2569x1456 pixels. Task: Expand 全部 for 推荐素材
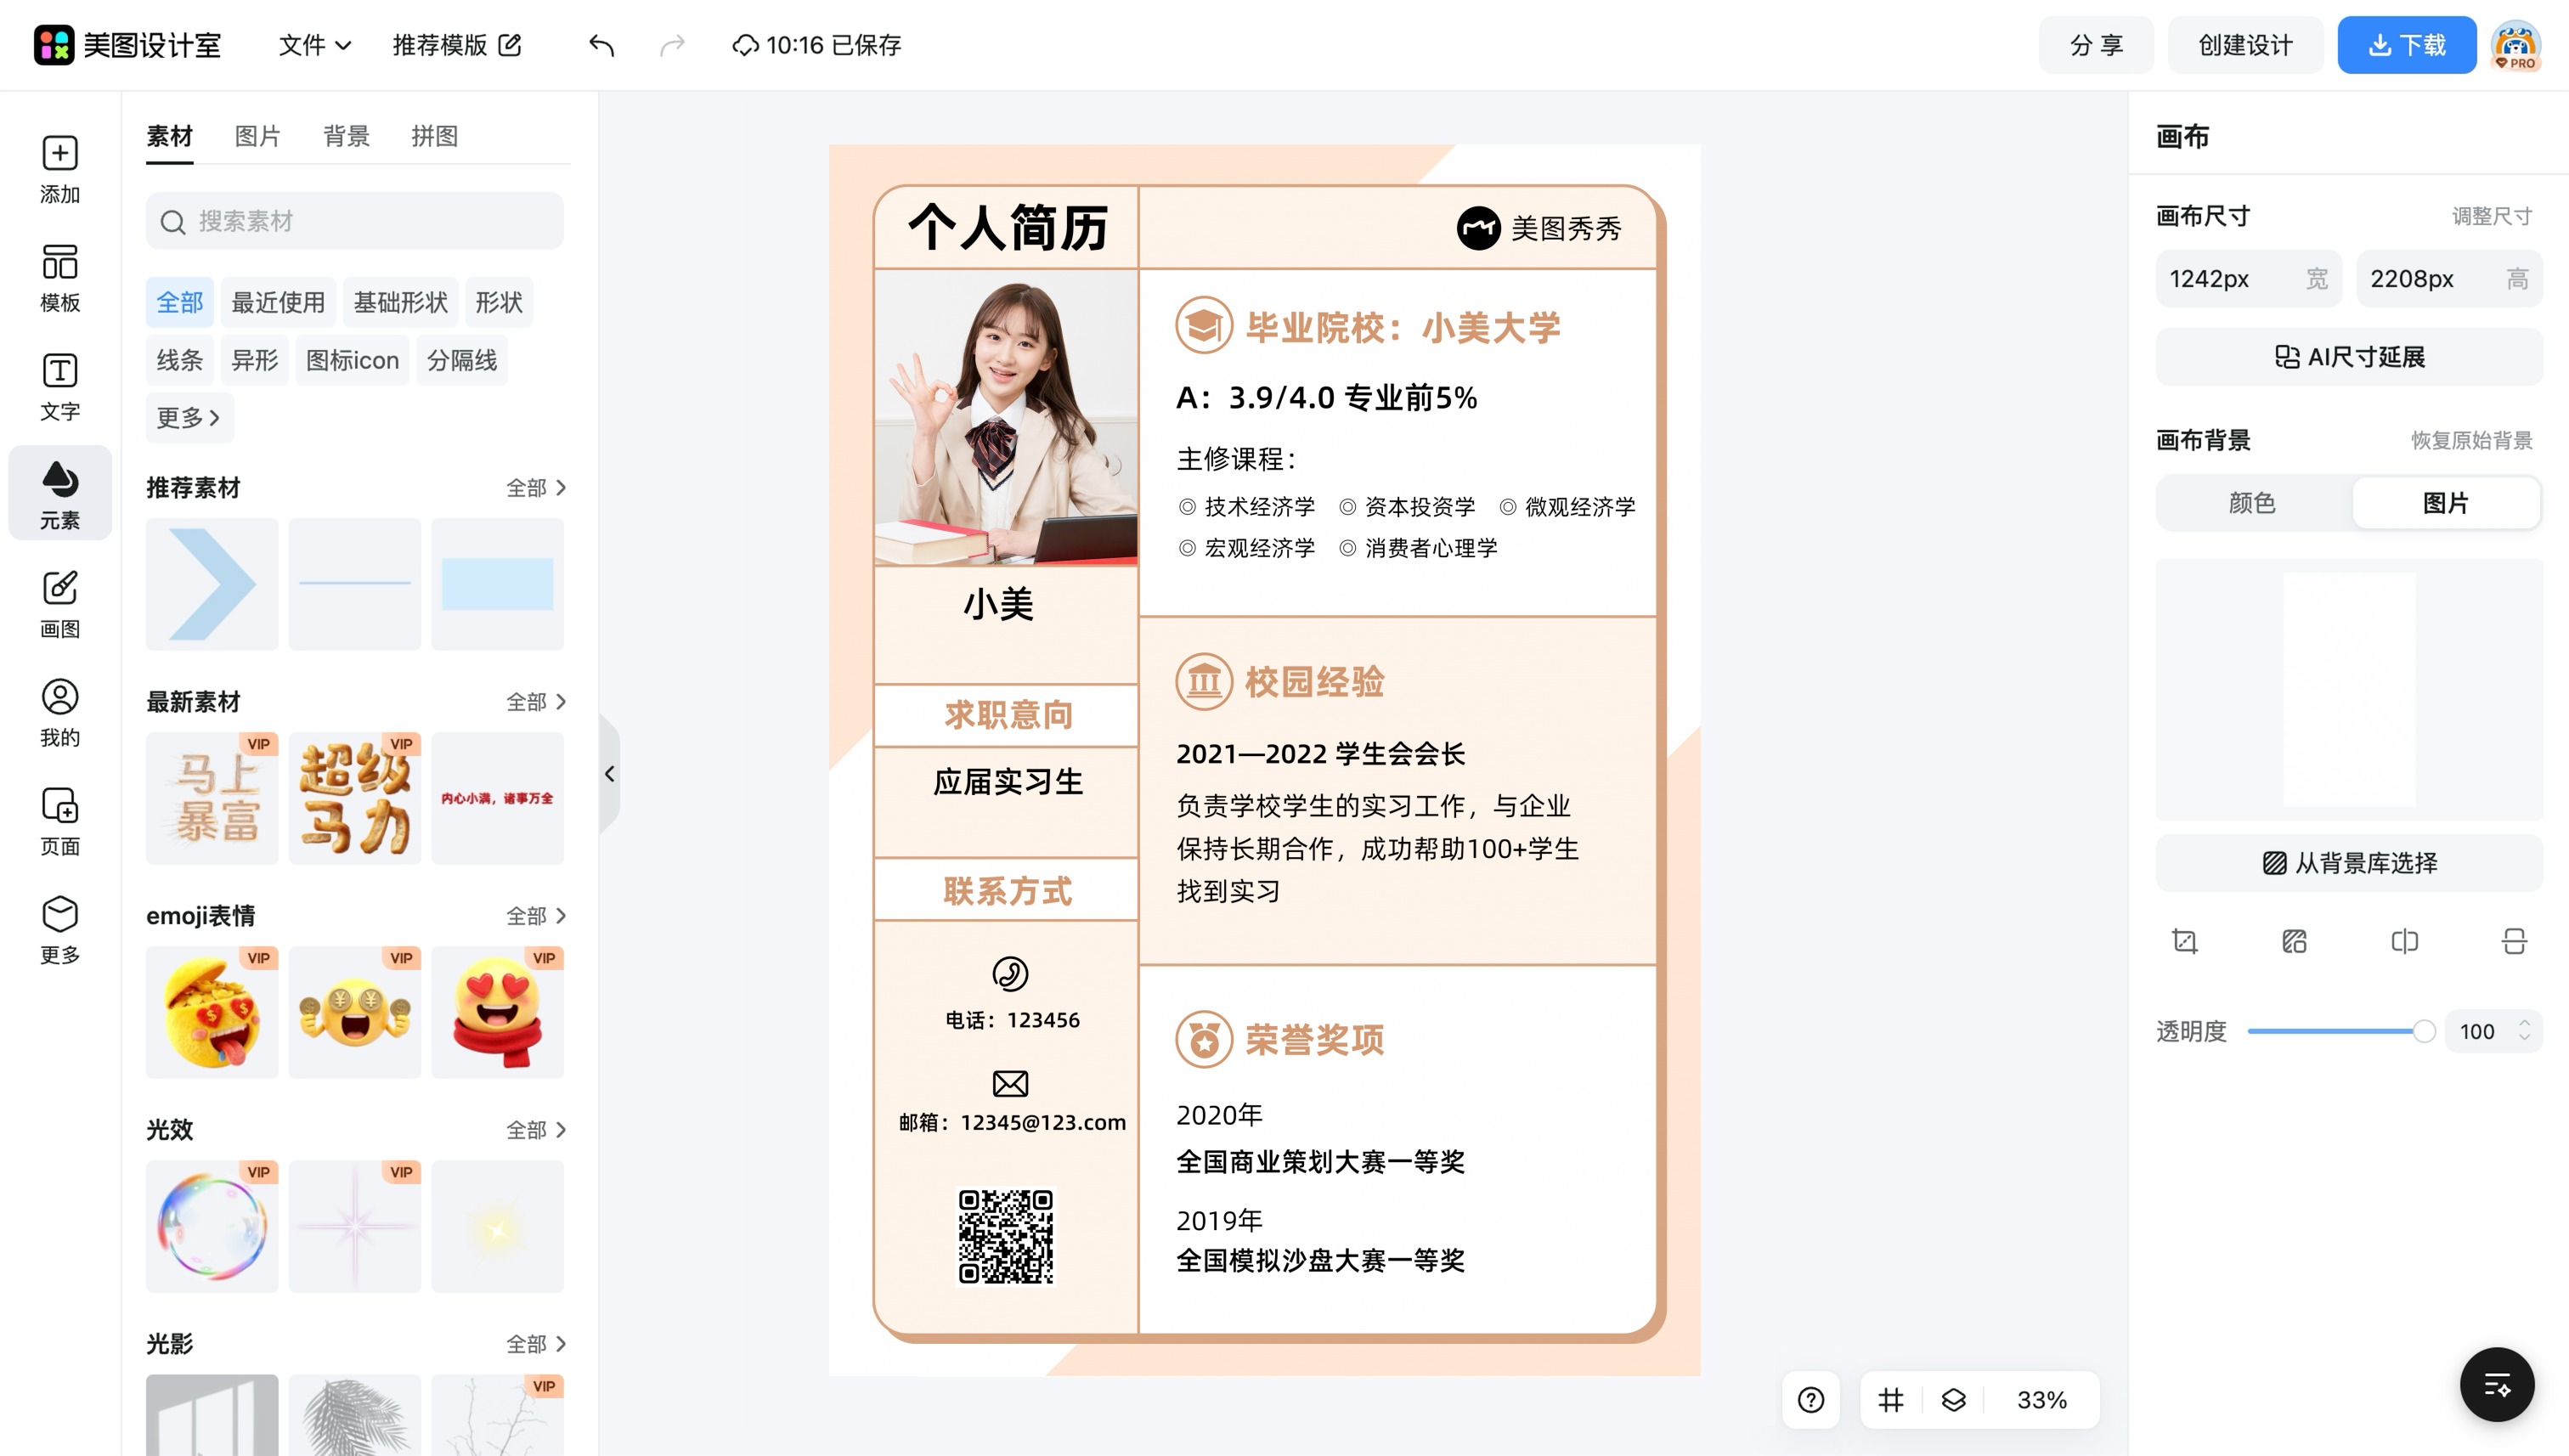(536, 488)
